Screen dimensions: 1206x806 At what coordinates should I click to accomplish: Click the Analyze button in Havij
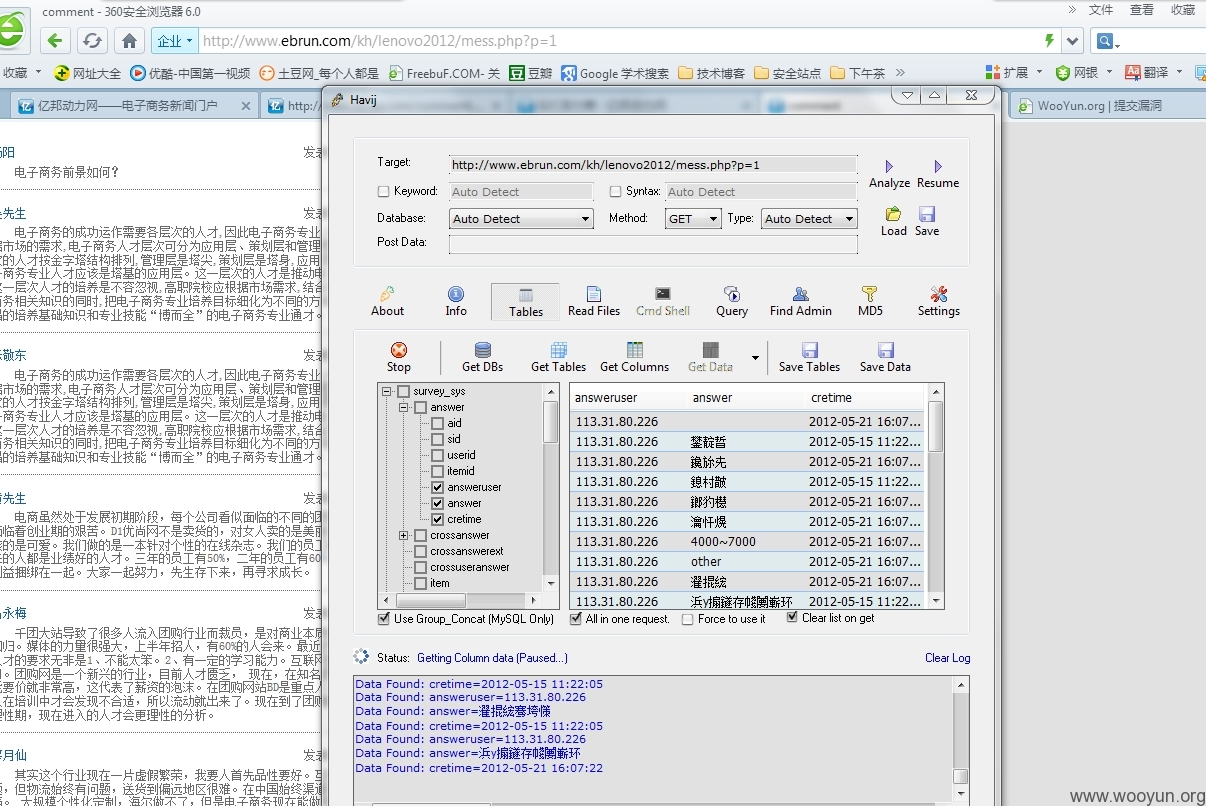pos(889,173)
